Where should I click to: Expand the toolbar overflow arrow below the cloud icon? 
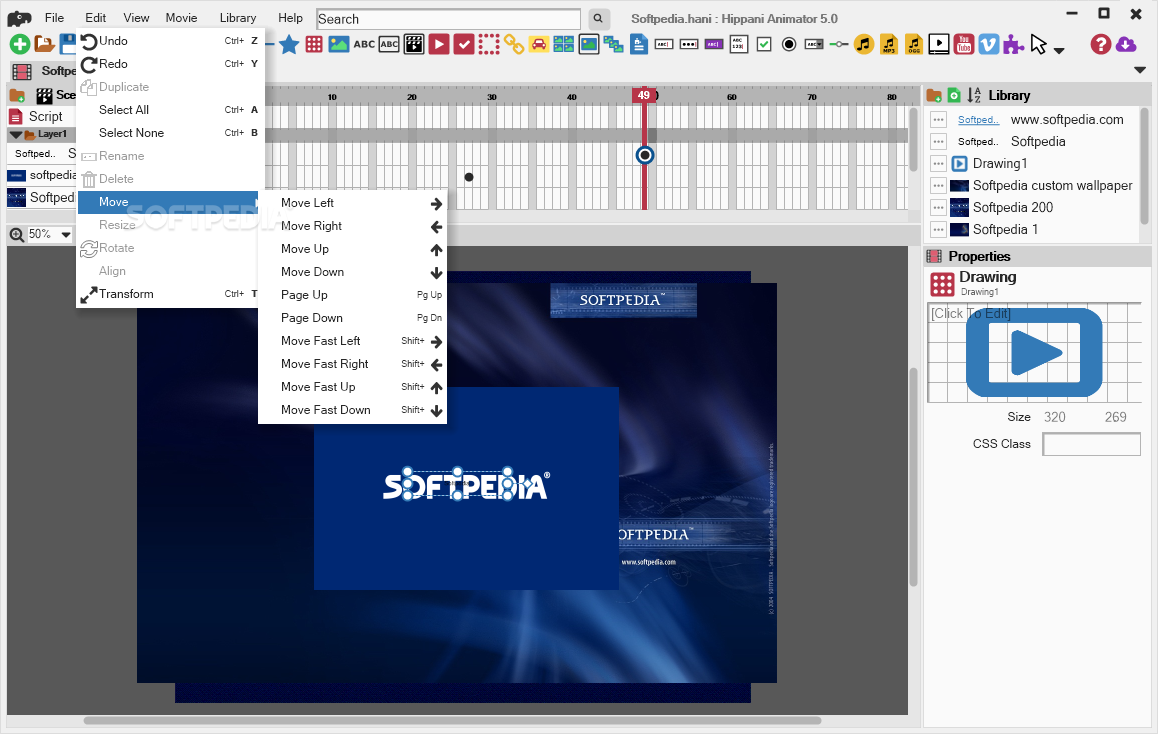click(x=1140, y=70)
